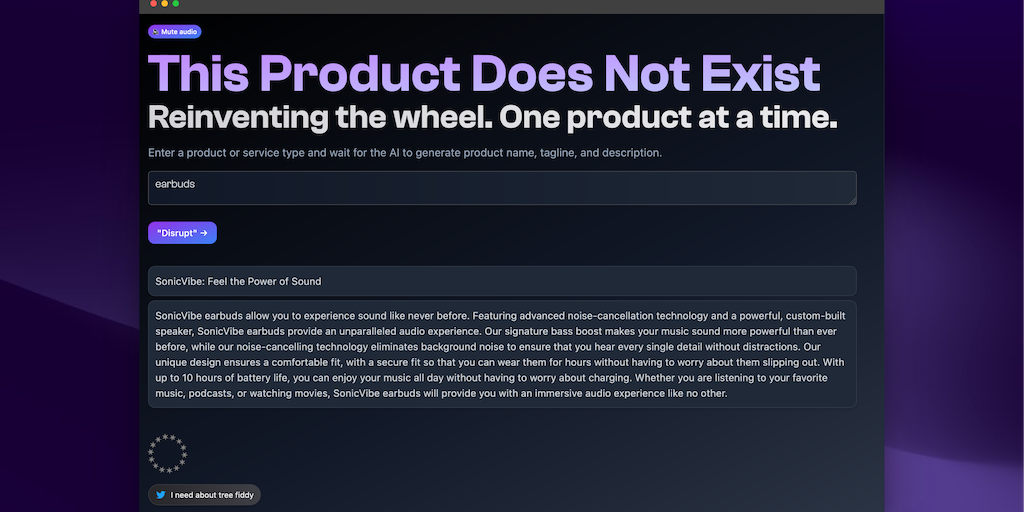
Task: Click the arrow on the Disrupt button
Action: pos(204,233)
